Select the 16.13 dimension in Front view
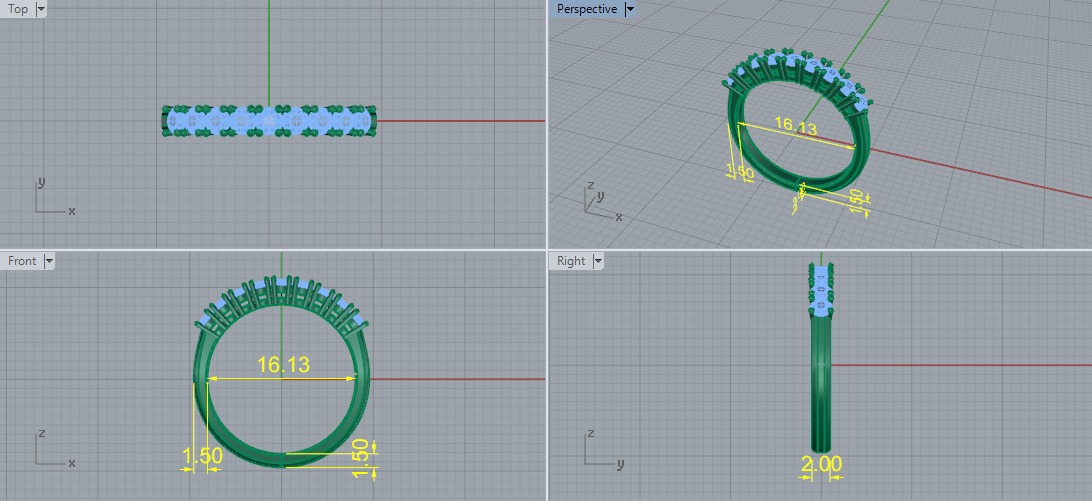Image resolution: width=1092 pixels, height=501 pixels. tap(283, 364)
